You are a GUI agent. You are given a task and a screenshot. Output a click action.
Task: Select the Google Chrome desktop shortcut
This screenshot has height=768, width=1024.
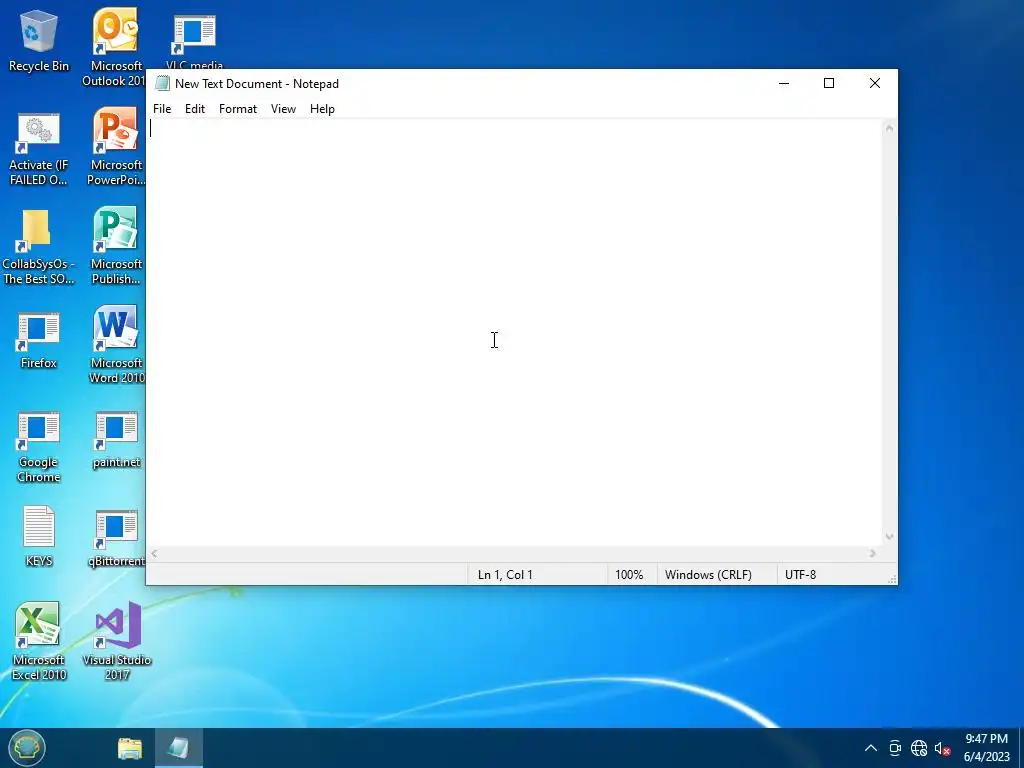point(38,447)
